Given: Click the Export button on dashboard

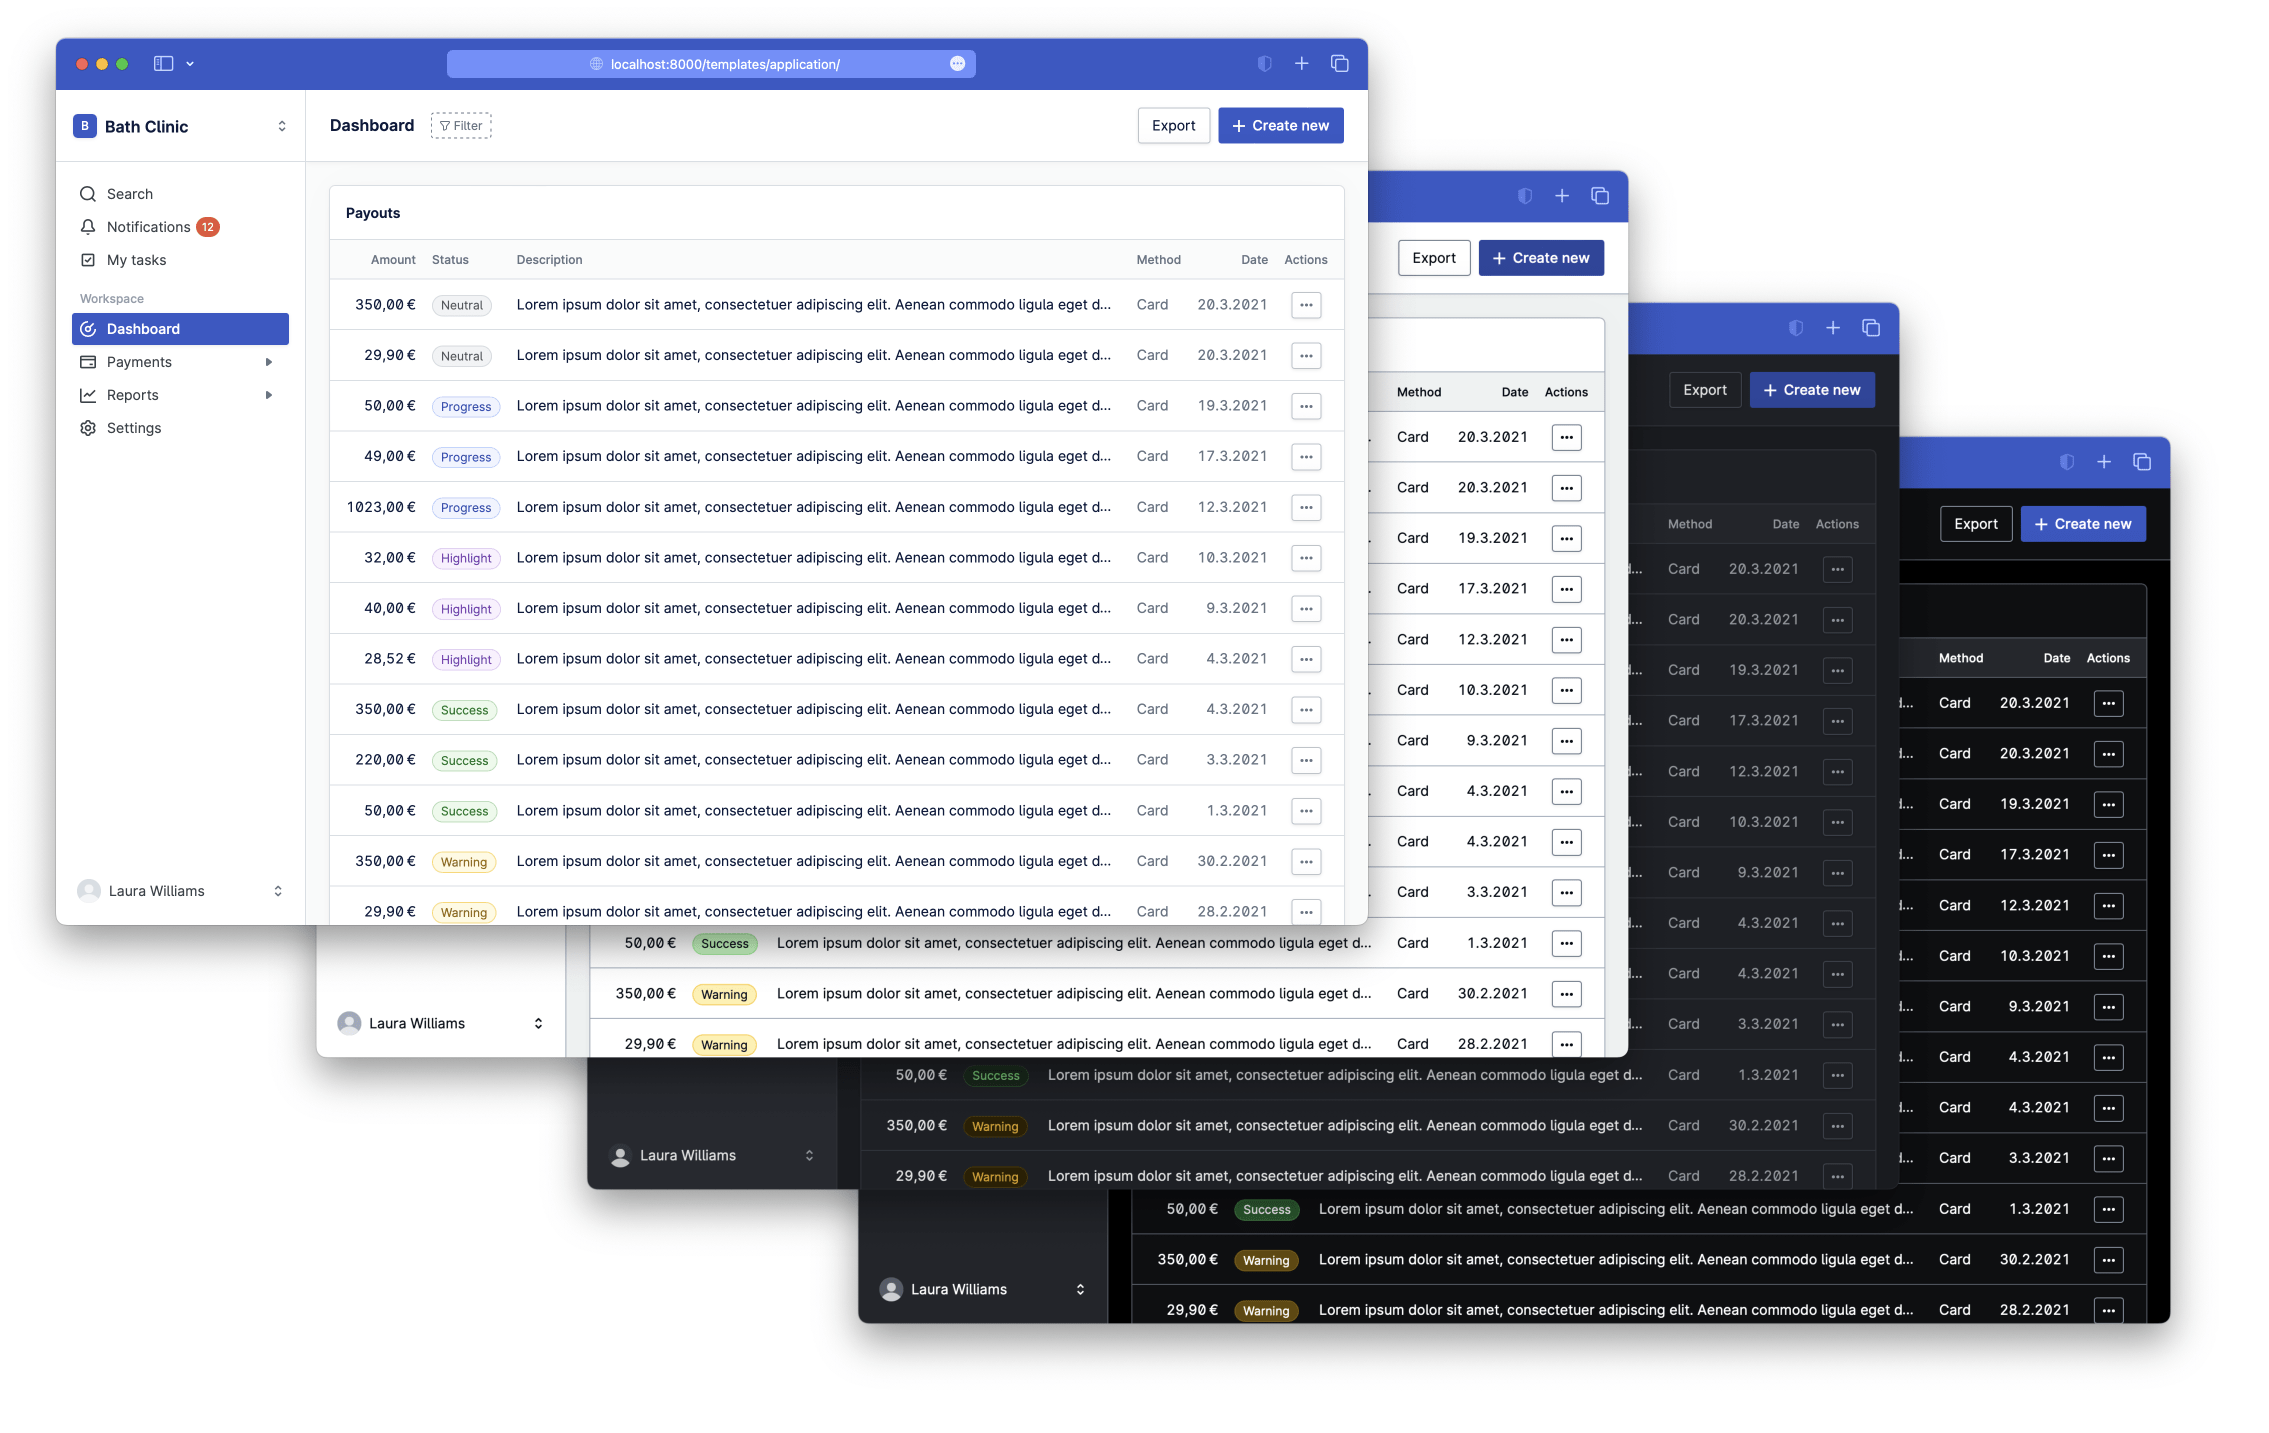Looking at the screenshot, I should (1173, 124).
